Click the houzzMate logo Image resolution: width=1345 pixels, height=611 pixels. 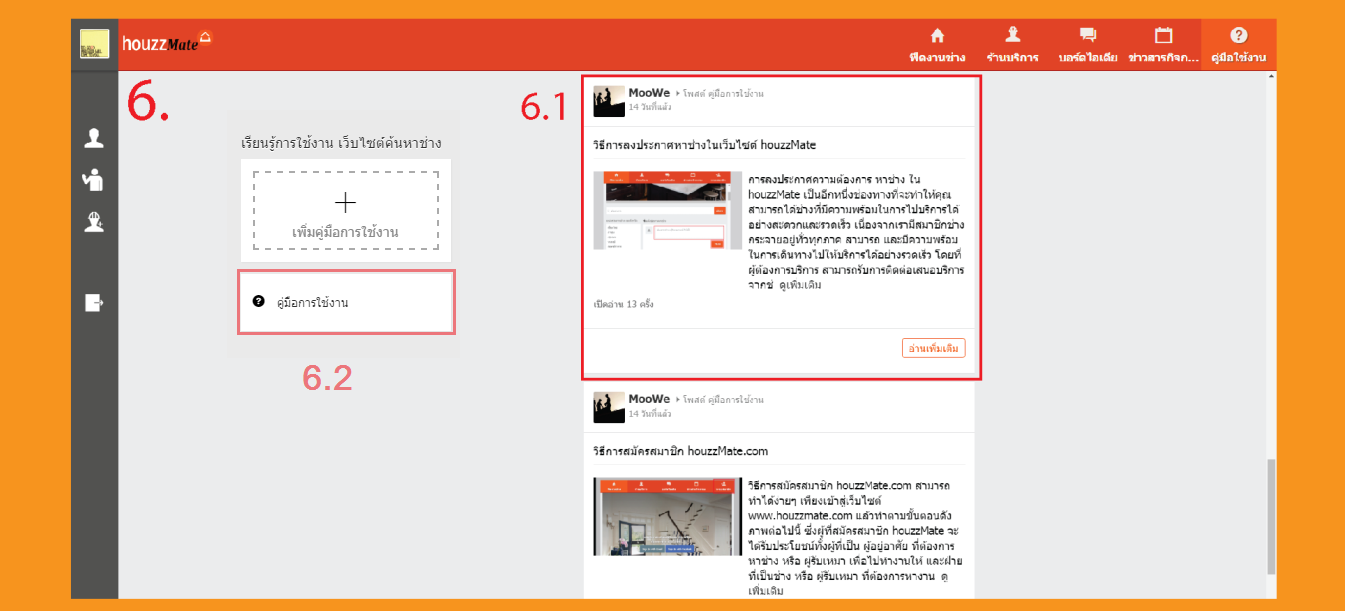[x=167, y=42]
